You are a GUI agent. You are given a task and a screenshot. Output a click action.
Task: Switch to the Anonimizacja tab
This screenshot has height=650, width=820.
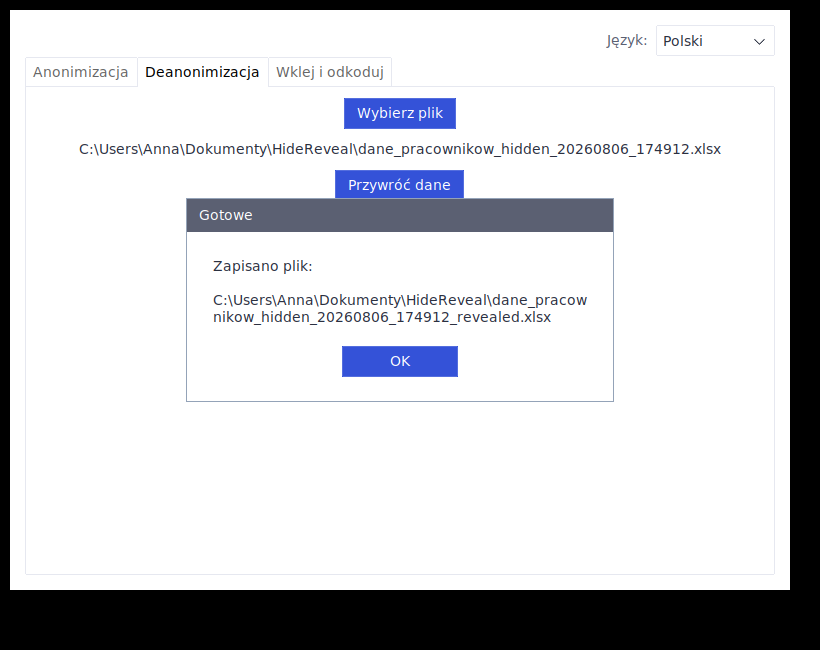81,72
